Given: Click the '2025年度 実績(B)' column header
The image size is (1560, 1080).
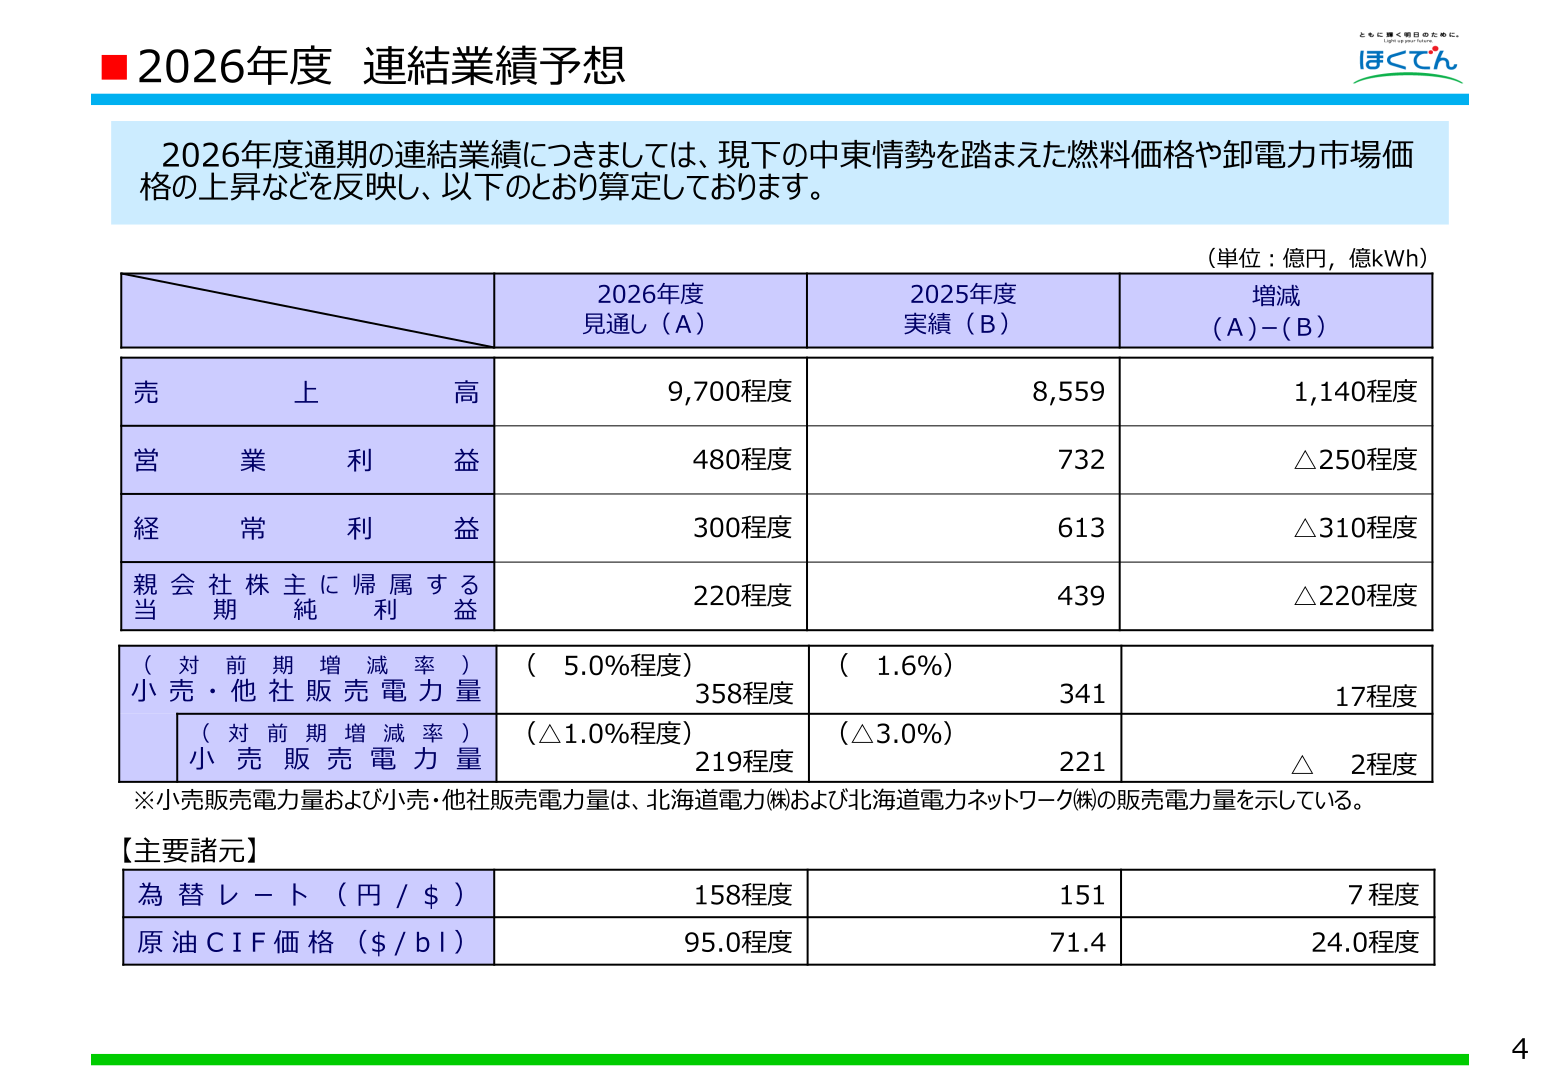Looking at the screenshot, I should (962, 310).
